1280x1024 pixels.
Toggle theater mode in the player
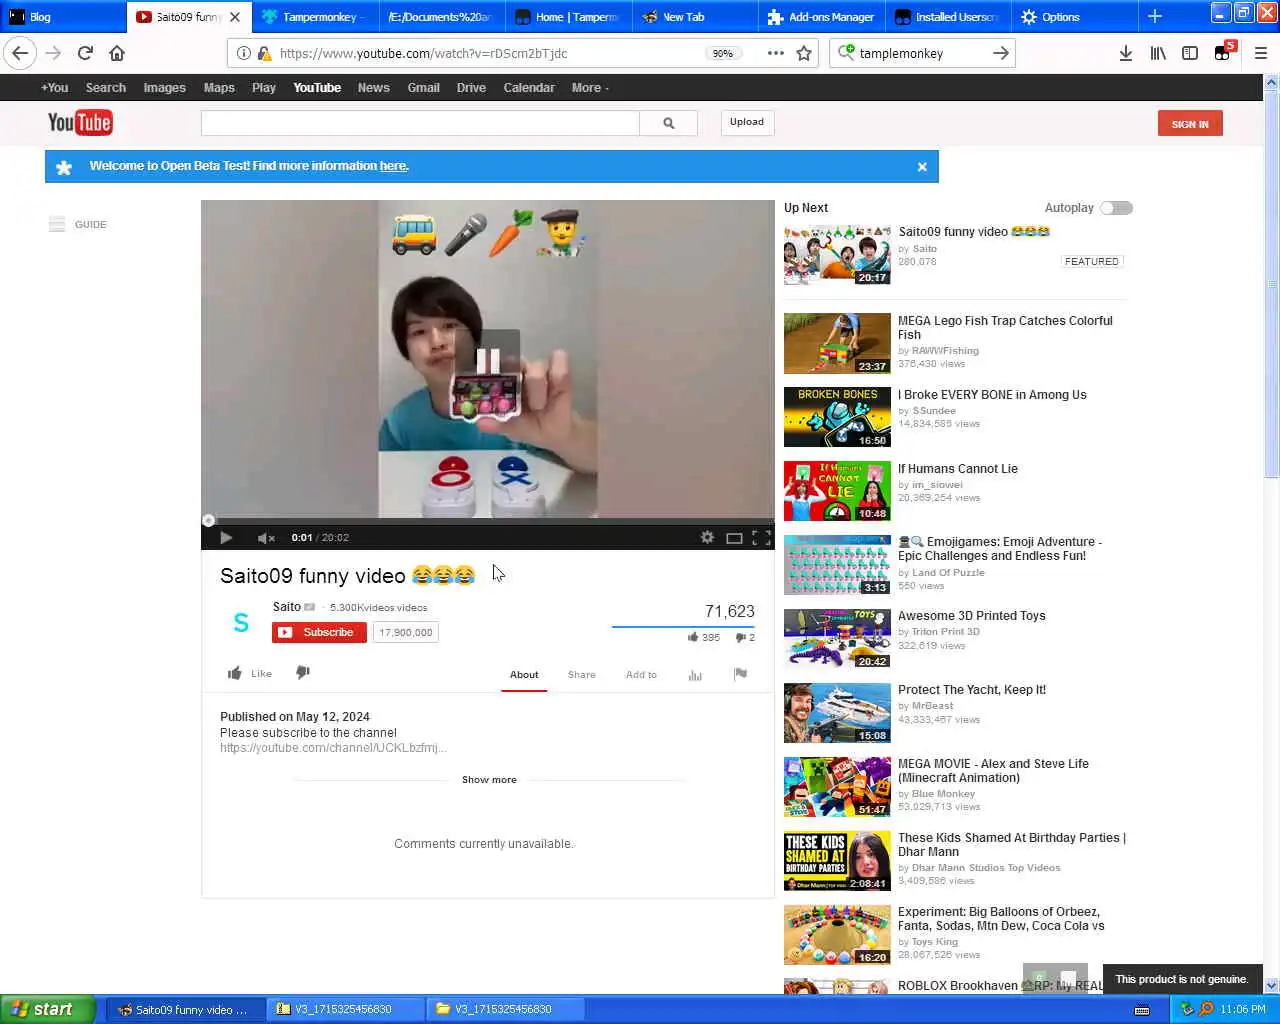[734, 538]
